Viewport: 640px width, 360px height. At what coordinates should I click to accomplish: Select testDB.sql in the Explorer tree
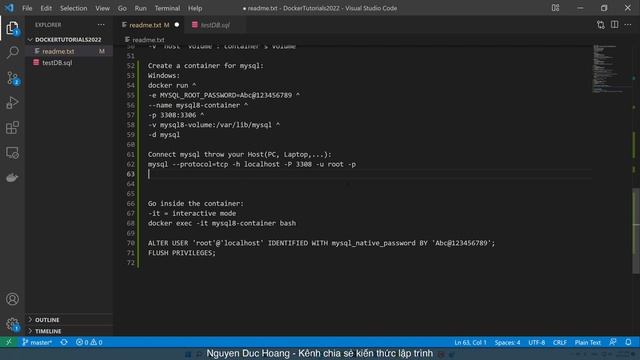[x=69, y=62]
